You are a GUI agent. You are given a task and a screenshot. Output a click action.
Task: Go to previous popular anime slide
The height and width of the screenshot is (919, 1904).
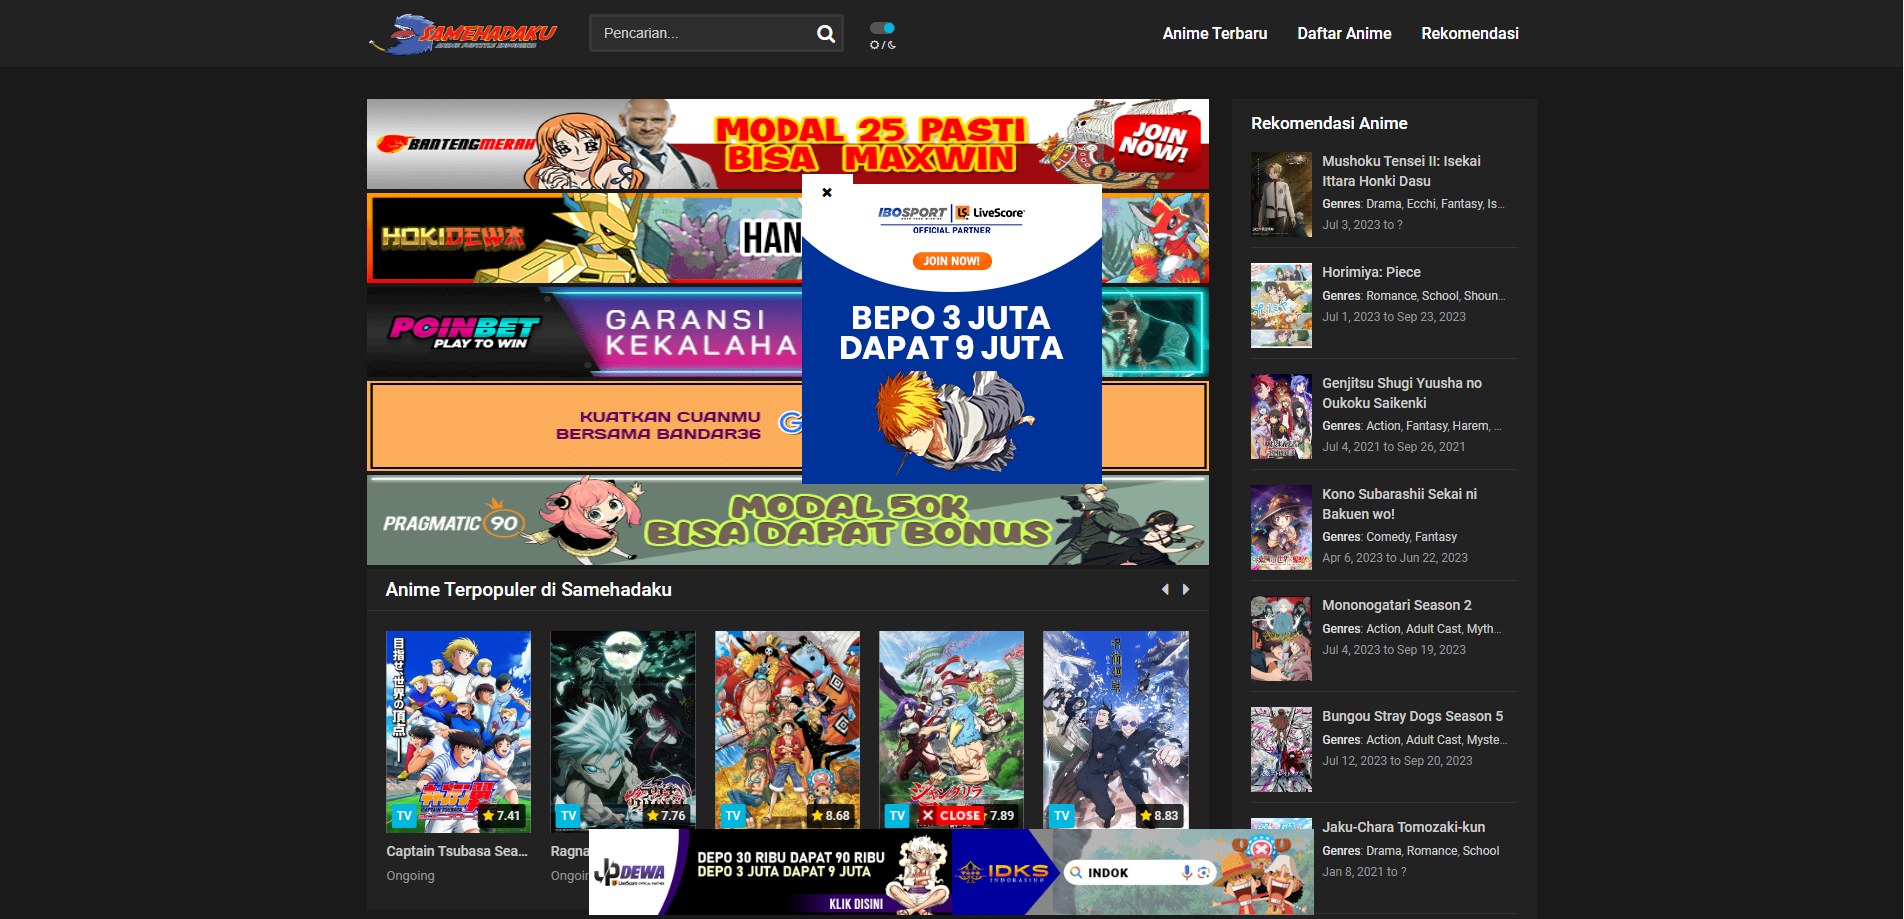click(x=1165, y=590)
